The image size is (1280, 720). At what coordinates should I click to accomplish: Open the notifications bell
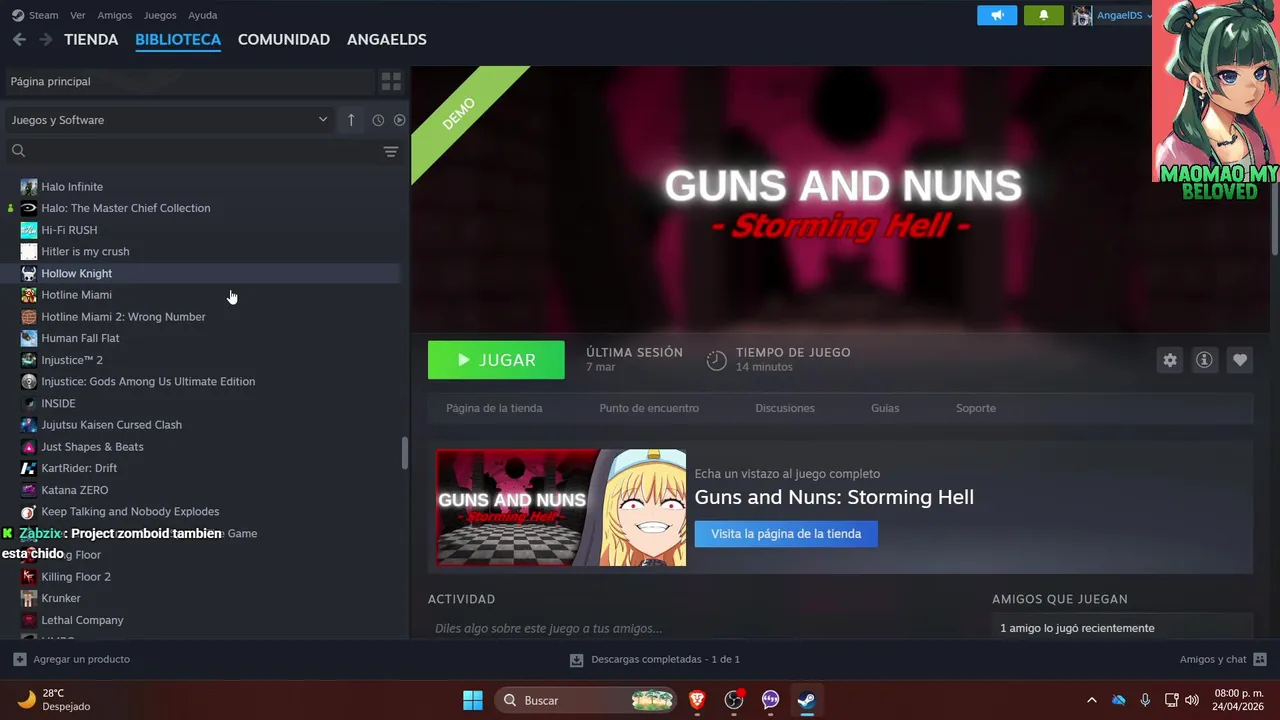click(1044, 15)
